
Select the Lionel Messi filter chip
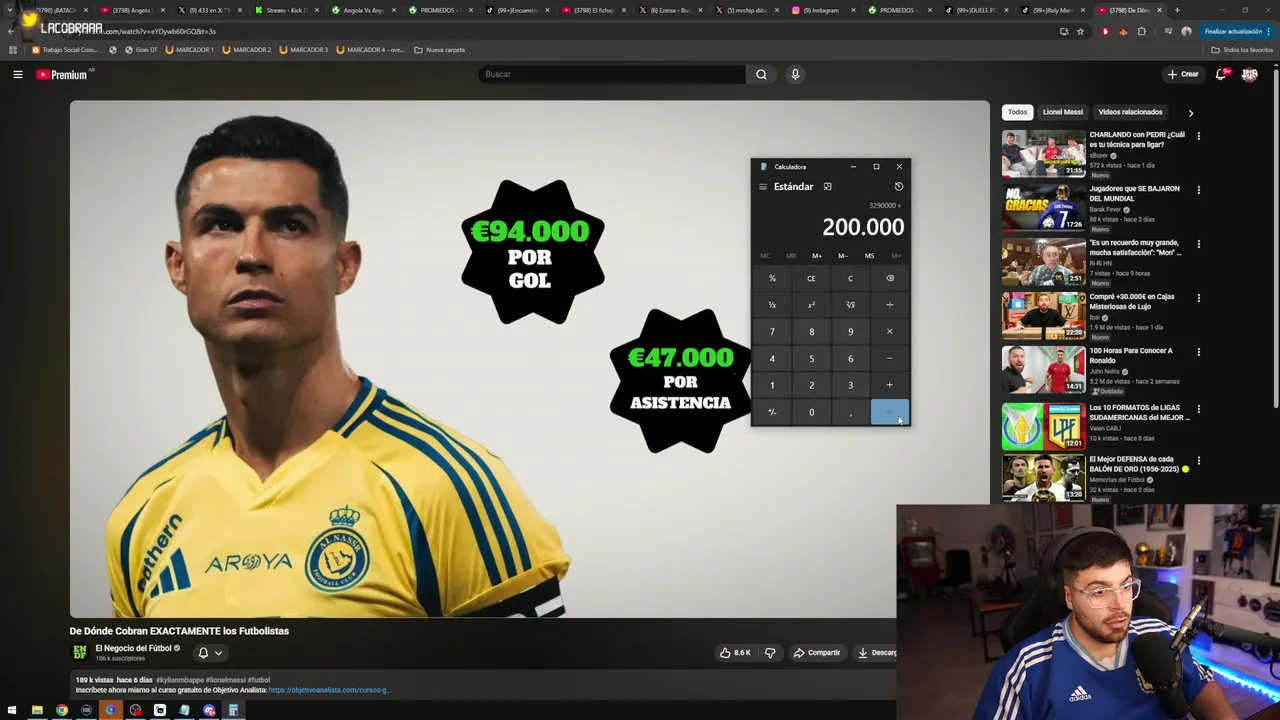[x=1062, y=112]
